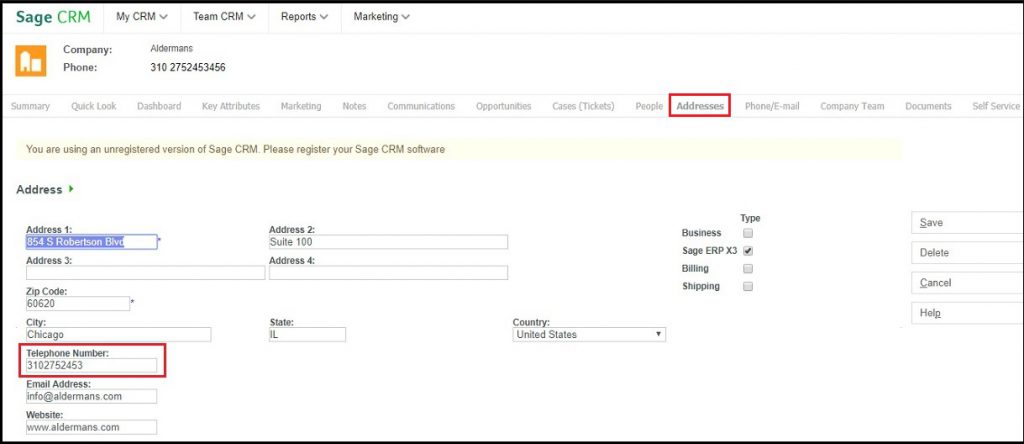This screenshot has width=1024, height=444.
Task: Focus the empty Address 3 field
Action: [x=146, y=273]
